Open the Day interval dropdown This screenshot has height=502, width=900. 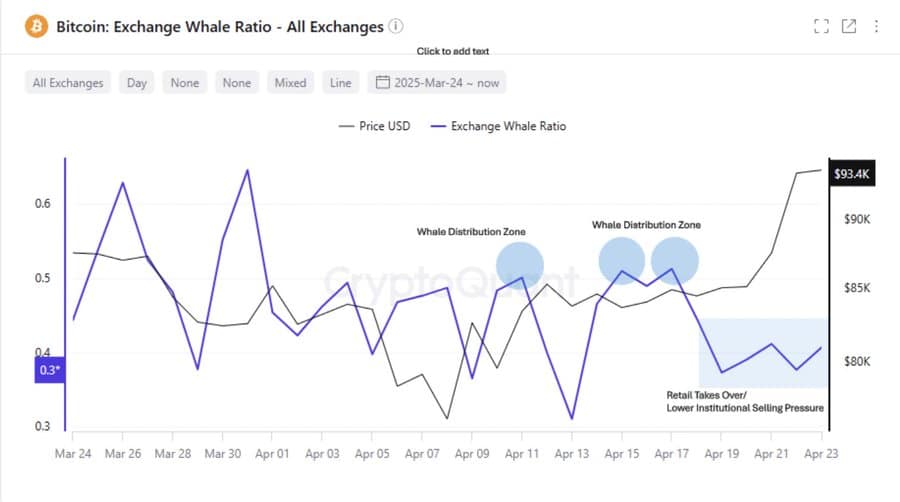pos(137,83)
